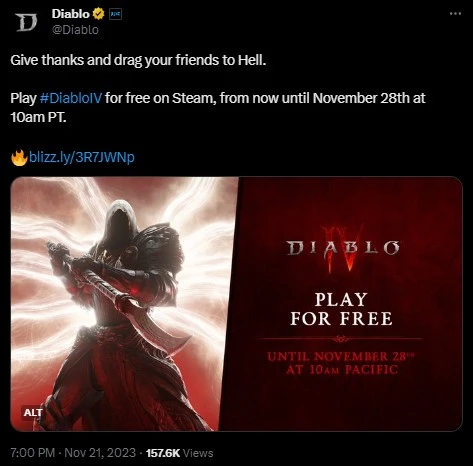Image resolution: width=473 pixels, height=466 pixels.
Task: Click the Give thanks tweet sentence
Action: [138, 60]
